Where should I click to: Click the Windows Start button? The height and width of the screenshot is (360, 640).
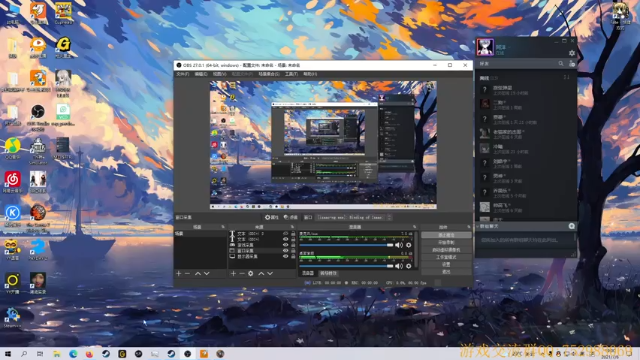(8, 354)
